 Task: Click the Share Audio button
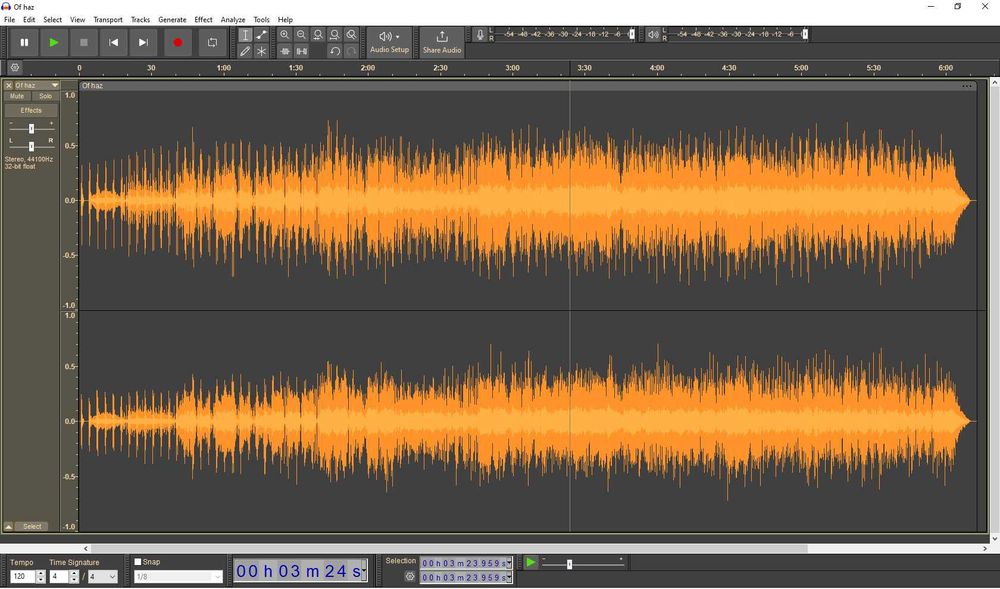point(441,43)
